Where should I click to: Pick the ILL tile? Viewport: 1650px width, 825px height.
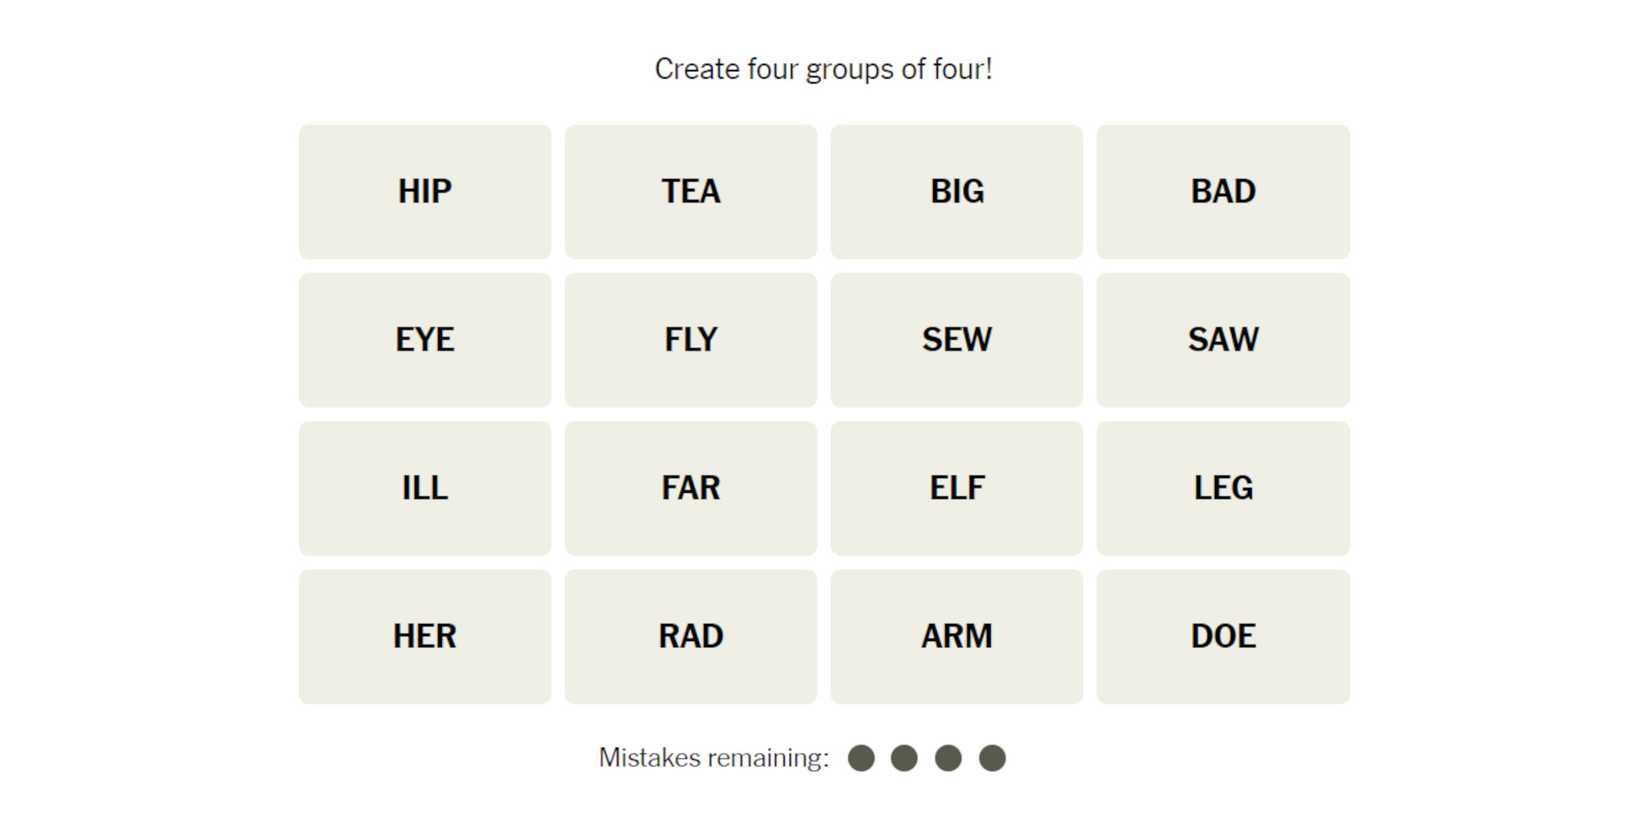[x=424, y=487]
